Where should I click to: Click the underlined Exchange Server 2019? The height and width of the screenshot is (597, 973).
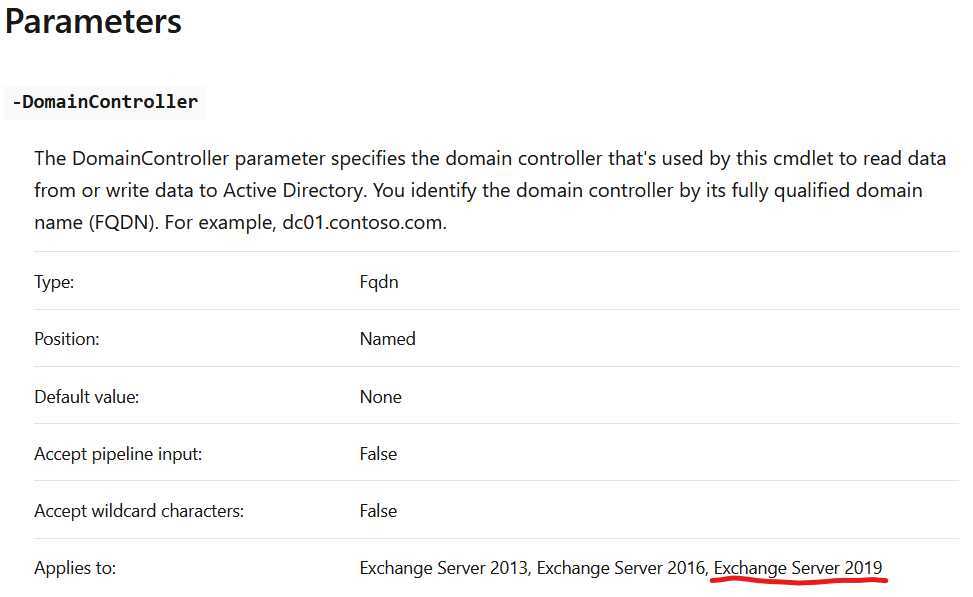point(798,568)
